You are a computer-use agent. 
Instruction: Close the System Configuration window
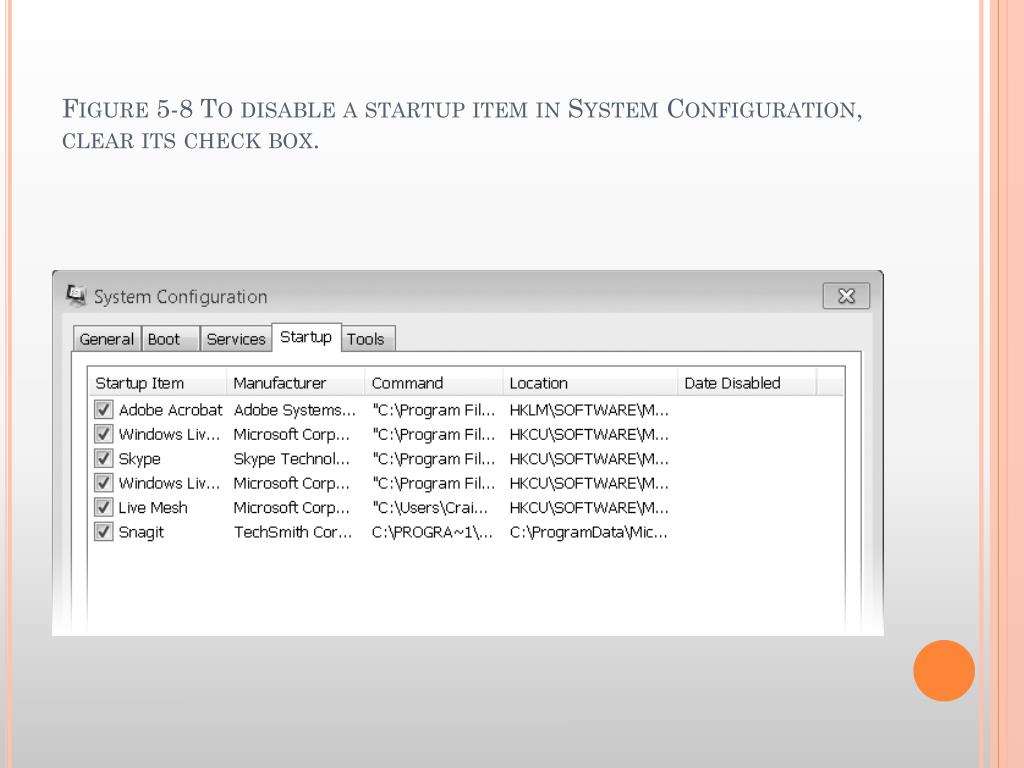pyautogui.click(x=846, y=296)
